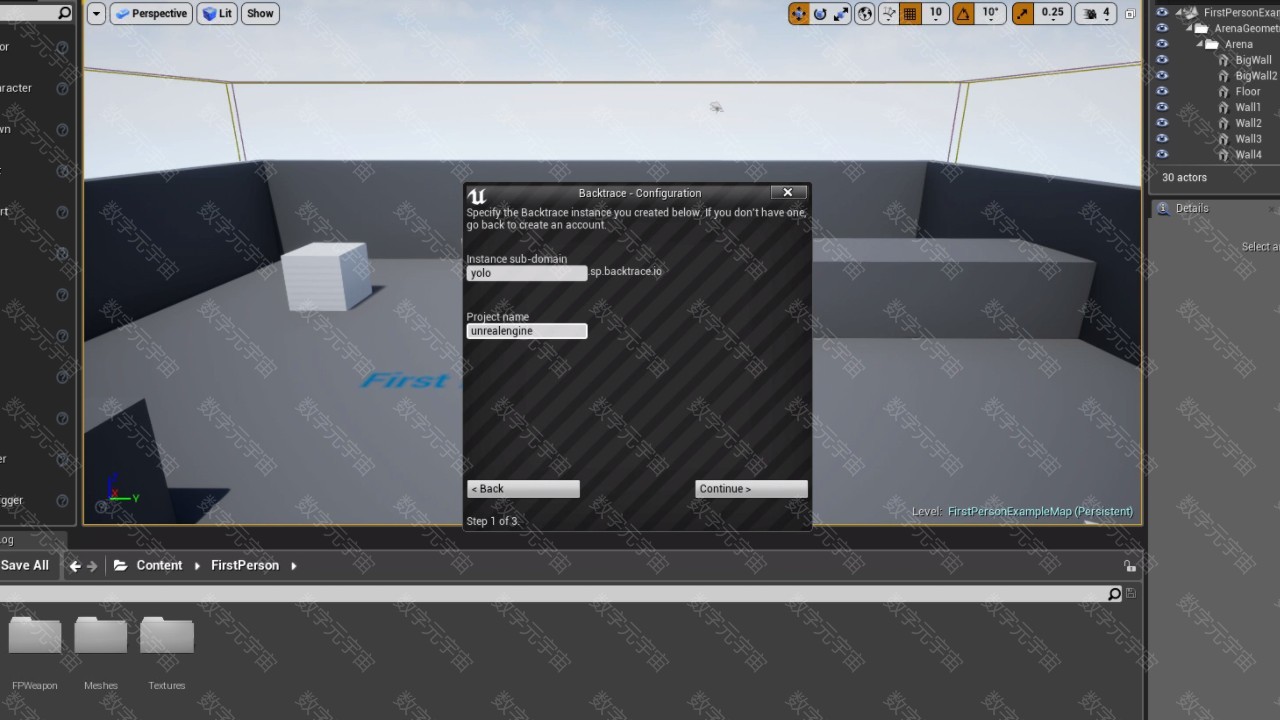1280x720 pixels.
Task: Open rotation snap 10° value dropdown
Action: pos(990,13)
